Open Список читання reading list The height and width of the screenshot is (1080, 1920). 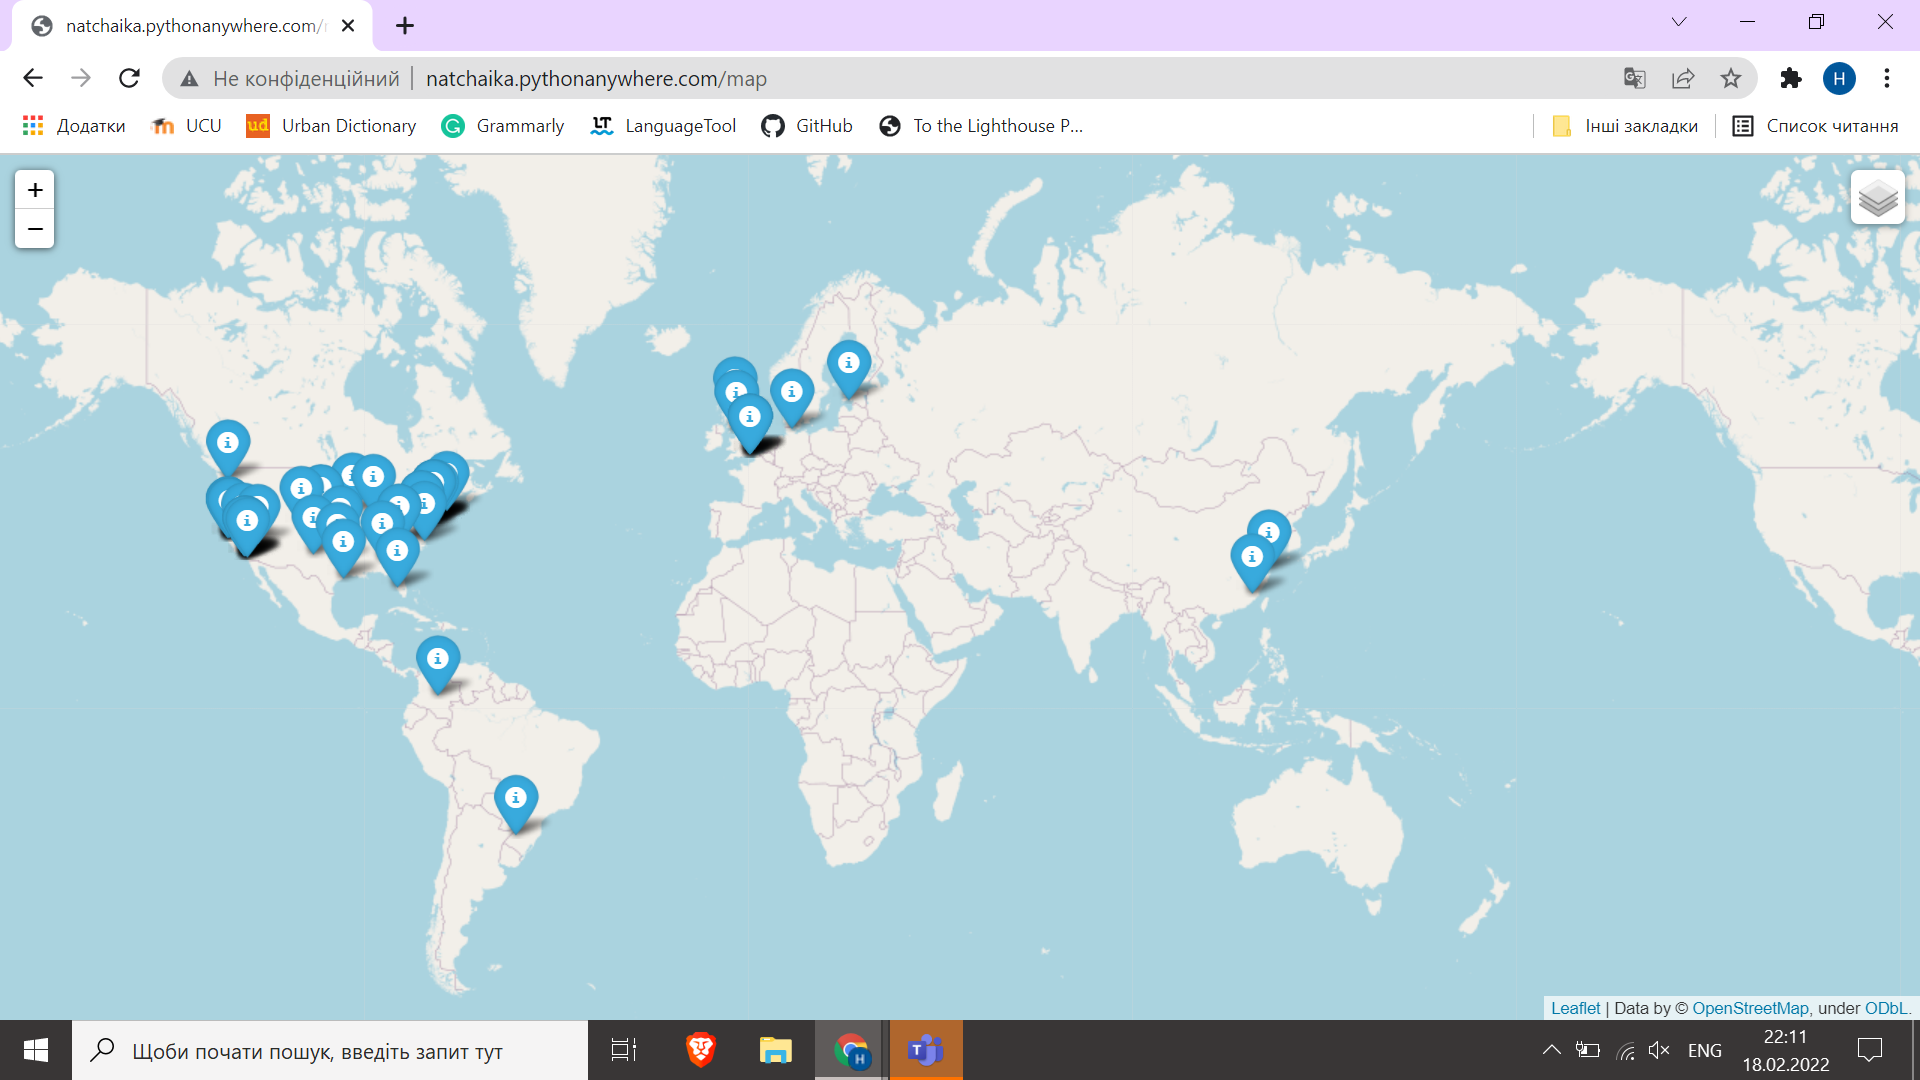click(1814, 126)
